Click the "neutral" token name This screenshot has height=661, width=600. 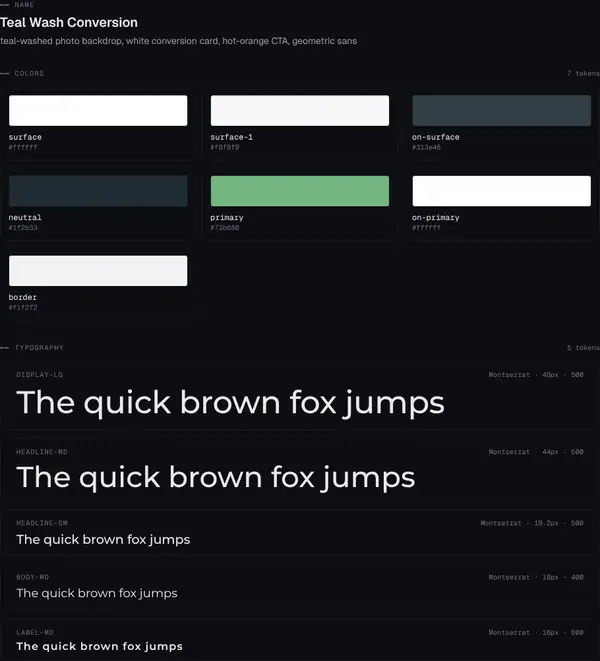pyautogui.click(x=25, y=218)
